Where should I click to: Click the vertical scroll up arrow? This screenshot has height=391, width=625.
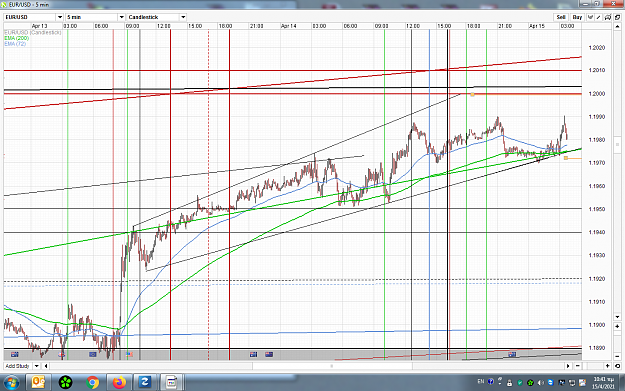click(617, 26)
